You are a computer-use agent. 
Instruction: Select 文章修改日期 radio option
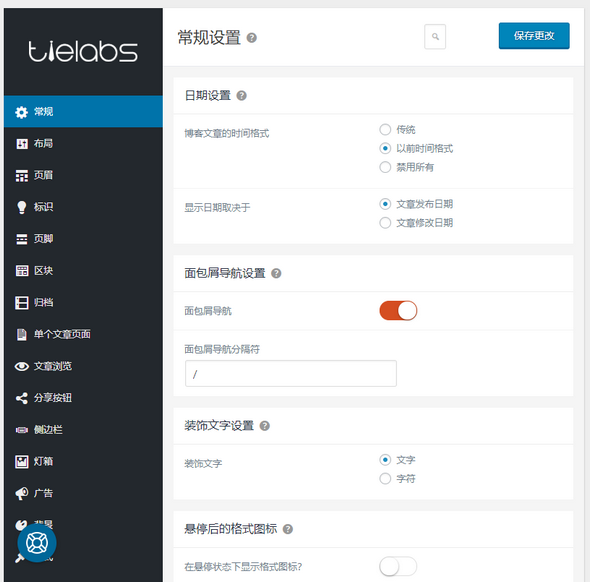click(x=385, y=223)
